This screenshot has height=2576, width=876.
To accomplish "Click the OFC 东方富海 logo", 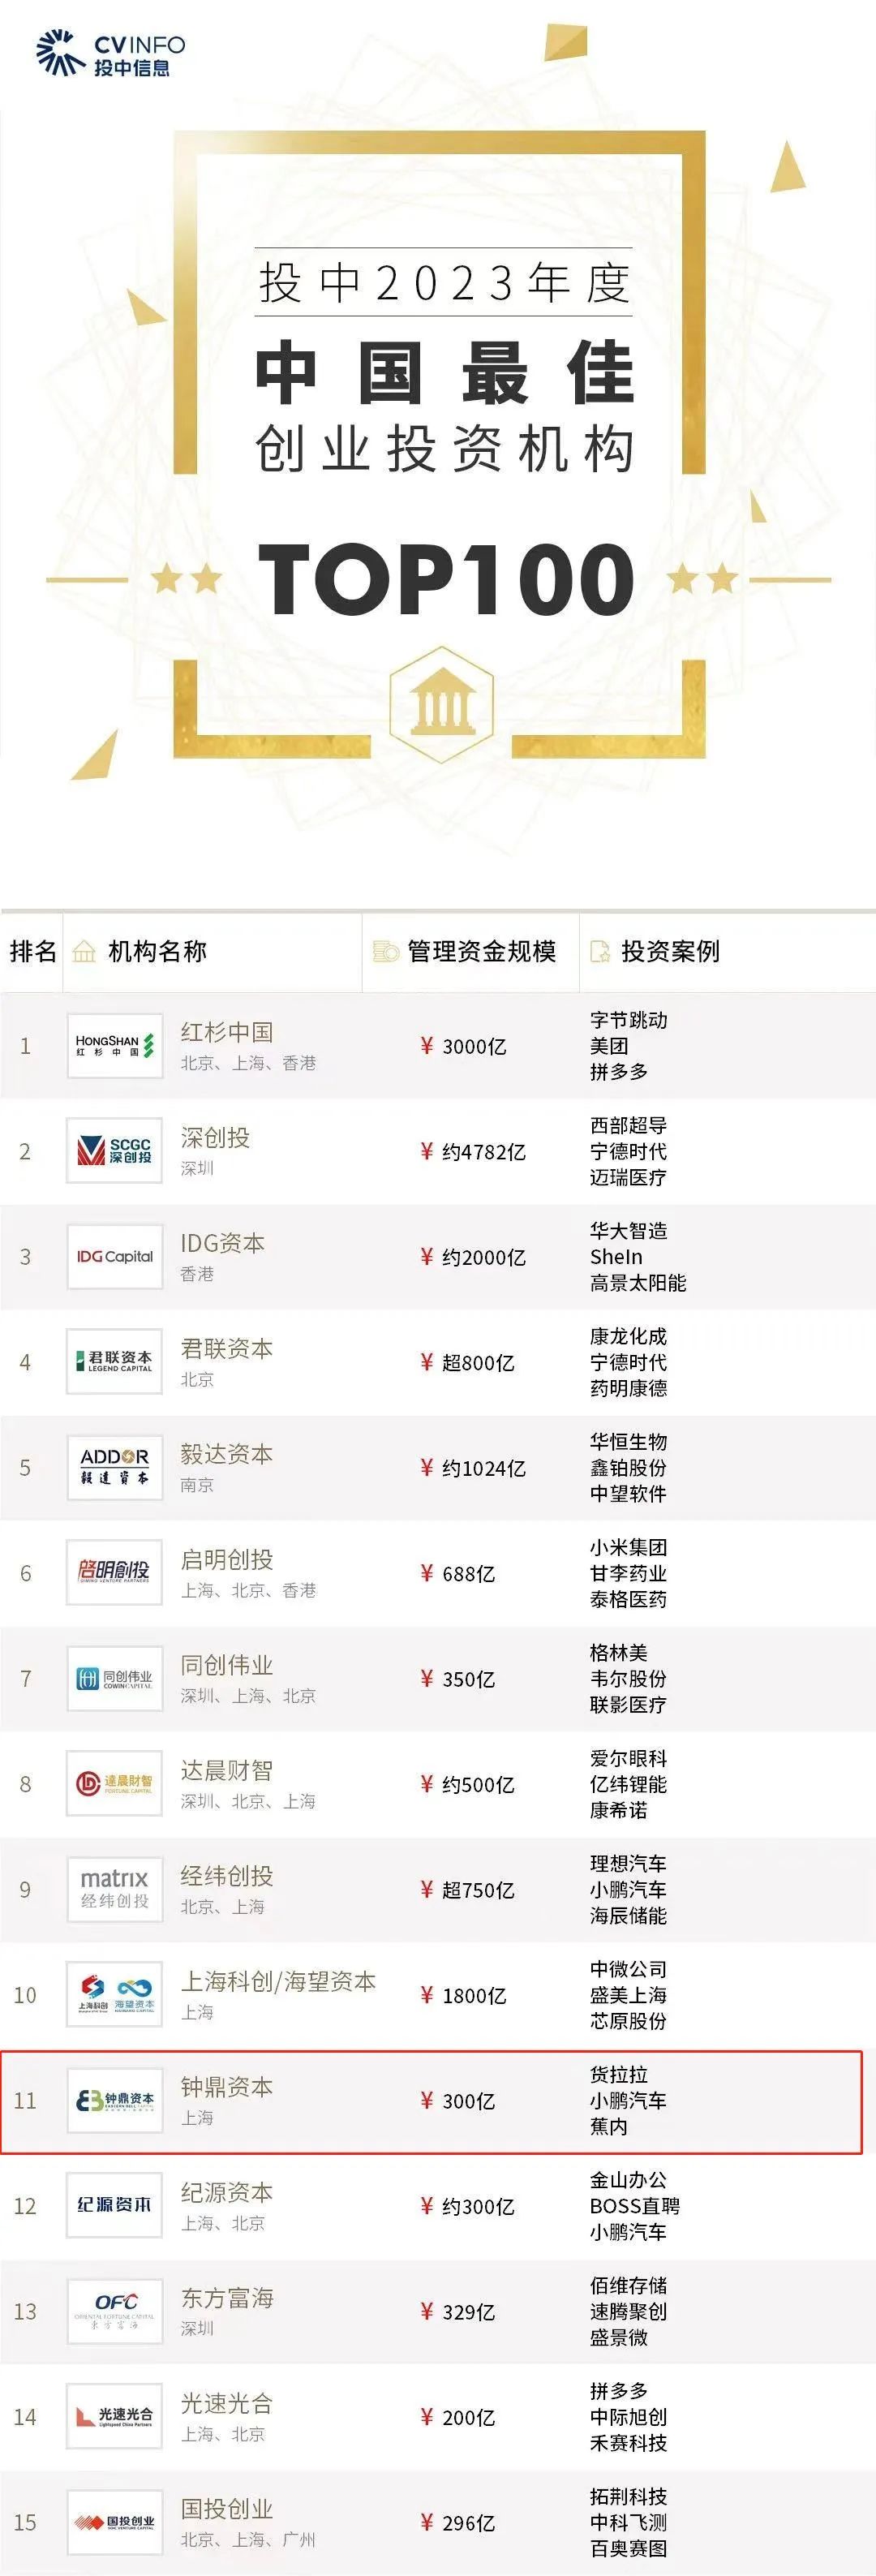I will 115,2312.
